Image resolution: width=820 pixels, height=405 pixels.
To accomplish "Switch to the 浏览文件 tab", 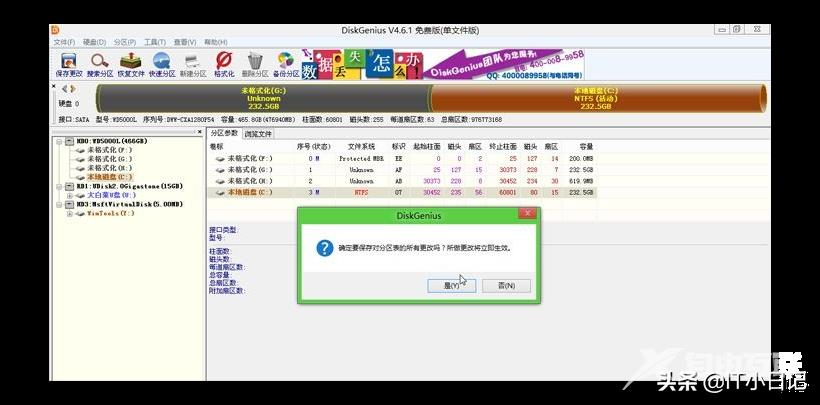I will (258, 134).
